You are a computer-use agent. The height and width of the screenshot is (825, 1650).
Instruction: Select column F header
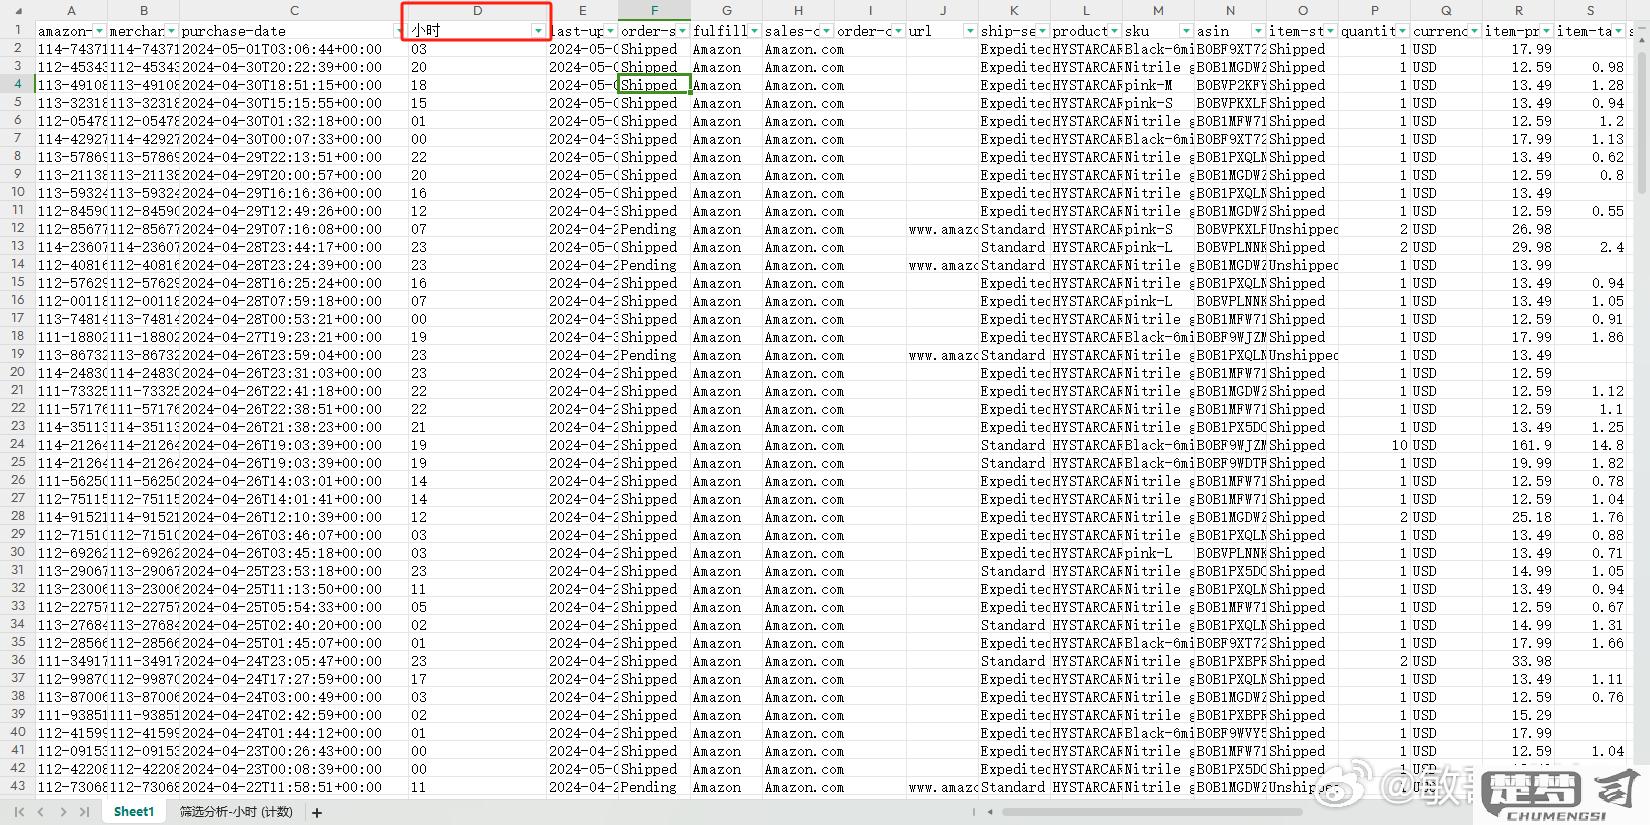[654, 10]
